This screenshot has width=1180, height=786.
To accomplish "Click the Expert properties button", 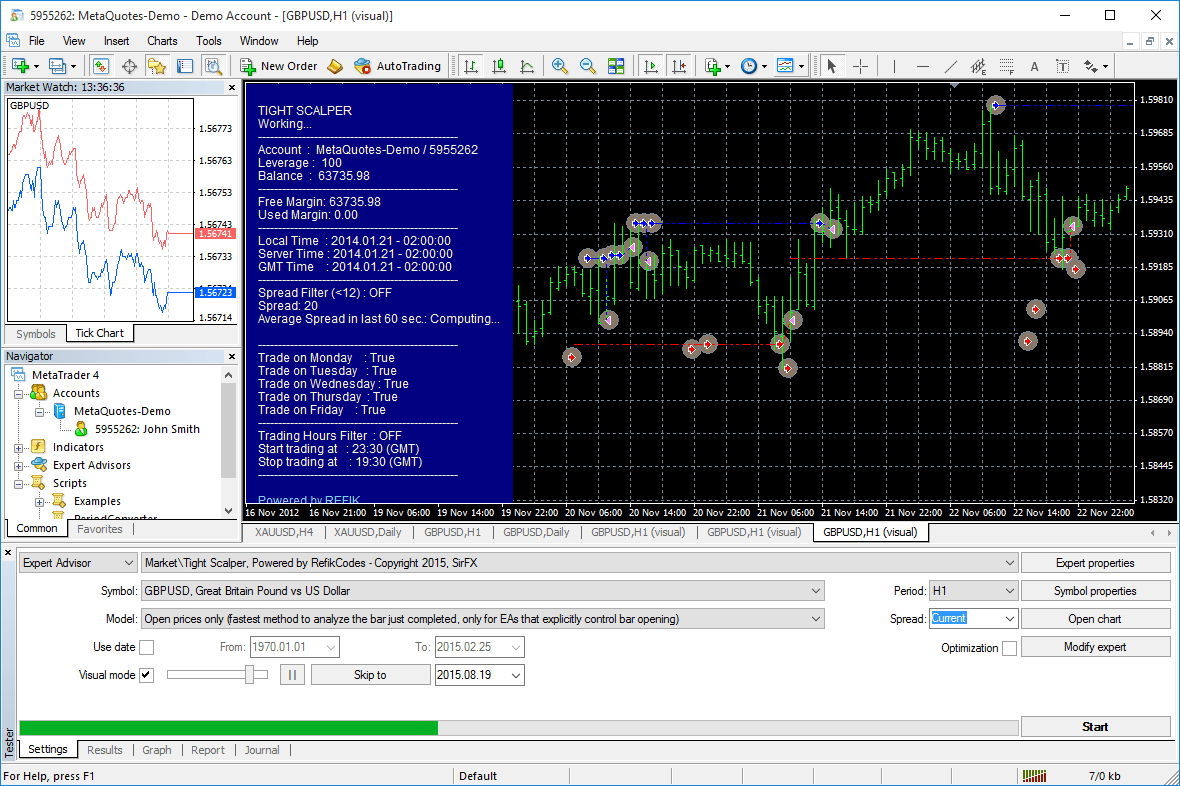I will click(x=1095, y=562).
